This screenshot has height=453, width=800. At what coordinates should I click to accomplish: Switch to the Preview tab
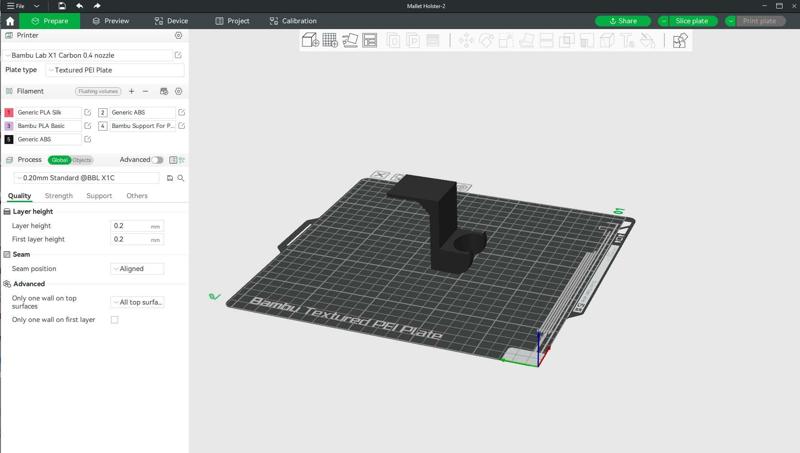pyautogui.click(x=110, y=21)
